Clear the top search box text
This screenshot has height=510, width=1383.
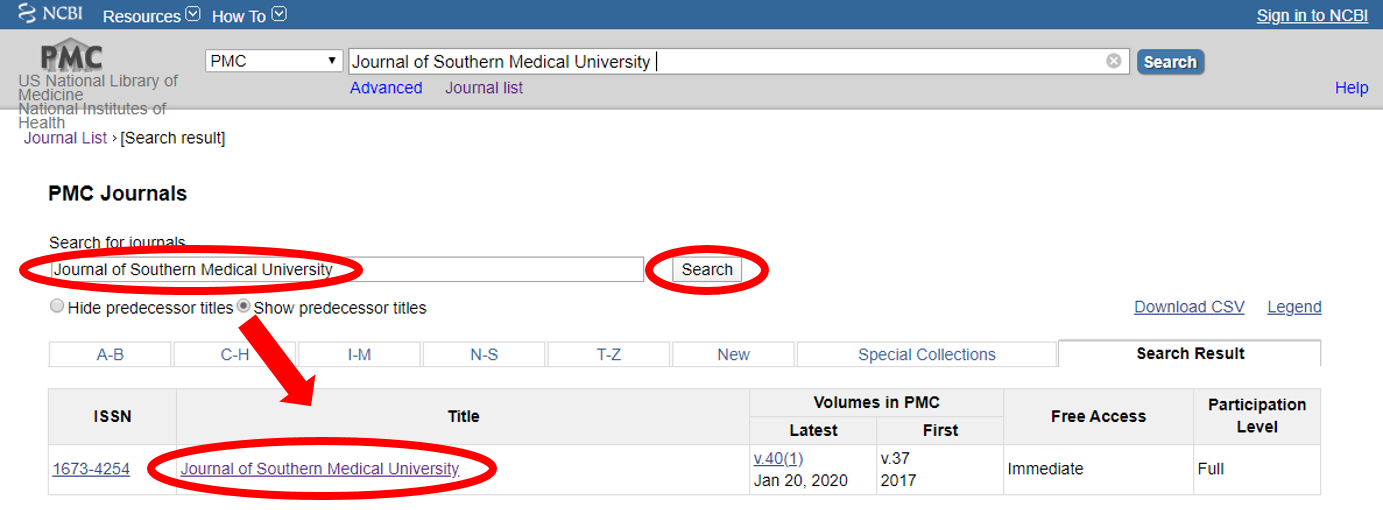1113,61
